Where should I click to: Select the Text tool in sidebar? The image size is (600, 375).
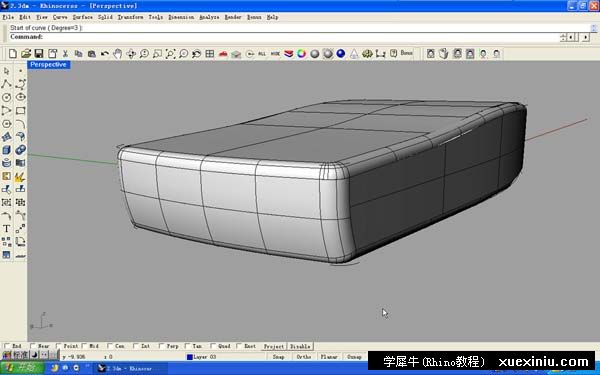tap(7, 229)
